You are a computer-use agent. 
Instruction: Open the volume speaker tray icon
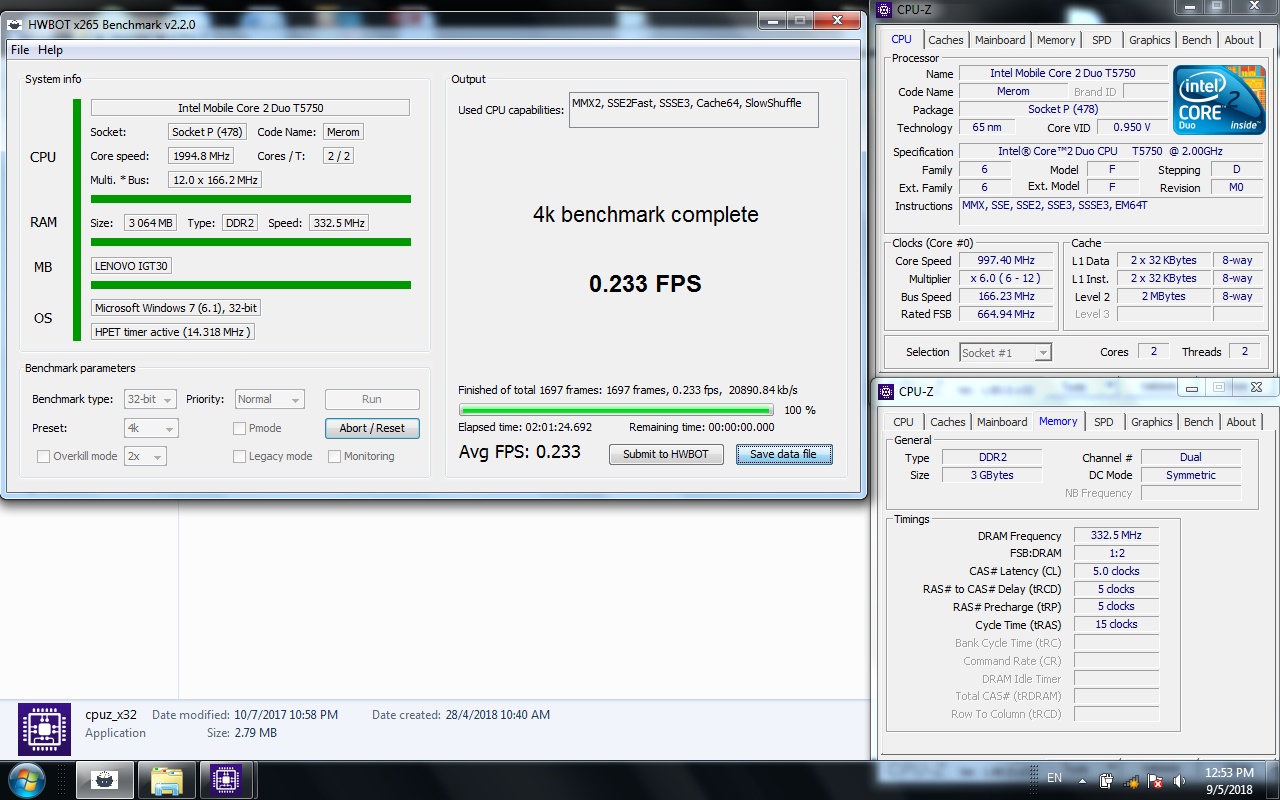(x=1180, y=780)
